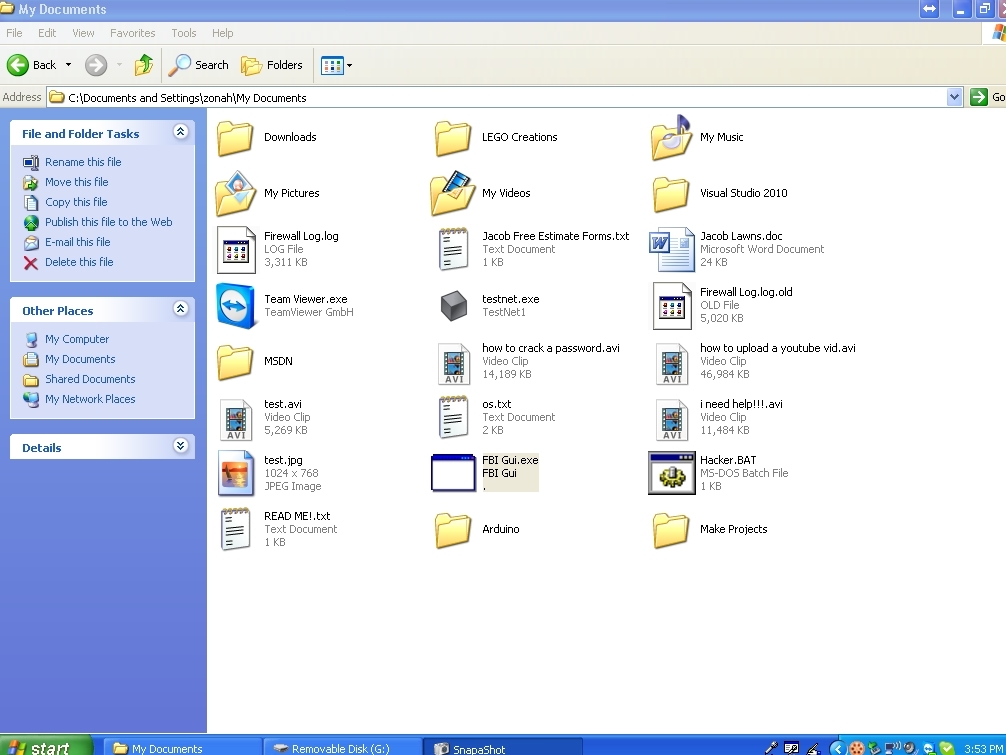Click the Windows Start button
Viewport: 1006px width, 755px height.
[45, 747]
